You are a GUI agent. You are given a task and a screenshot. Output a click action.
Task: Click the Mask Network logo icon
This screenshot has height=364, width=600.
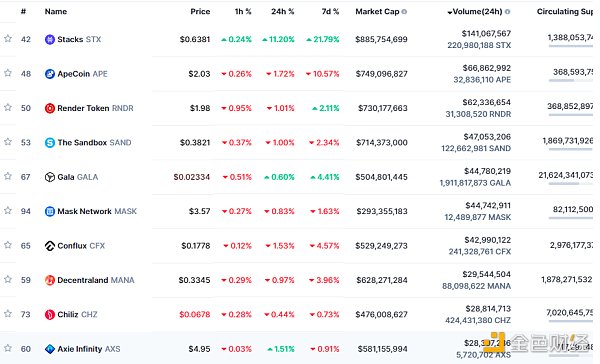pos(50,211)
